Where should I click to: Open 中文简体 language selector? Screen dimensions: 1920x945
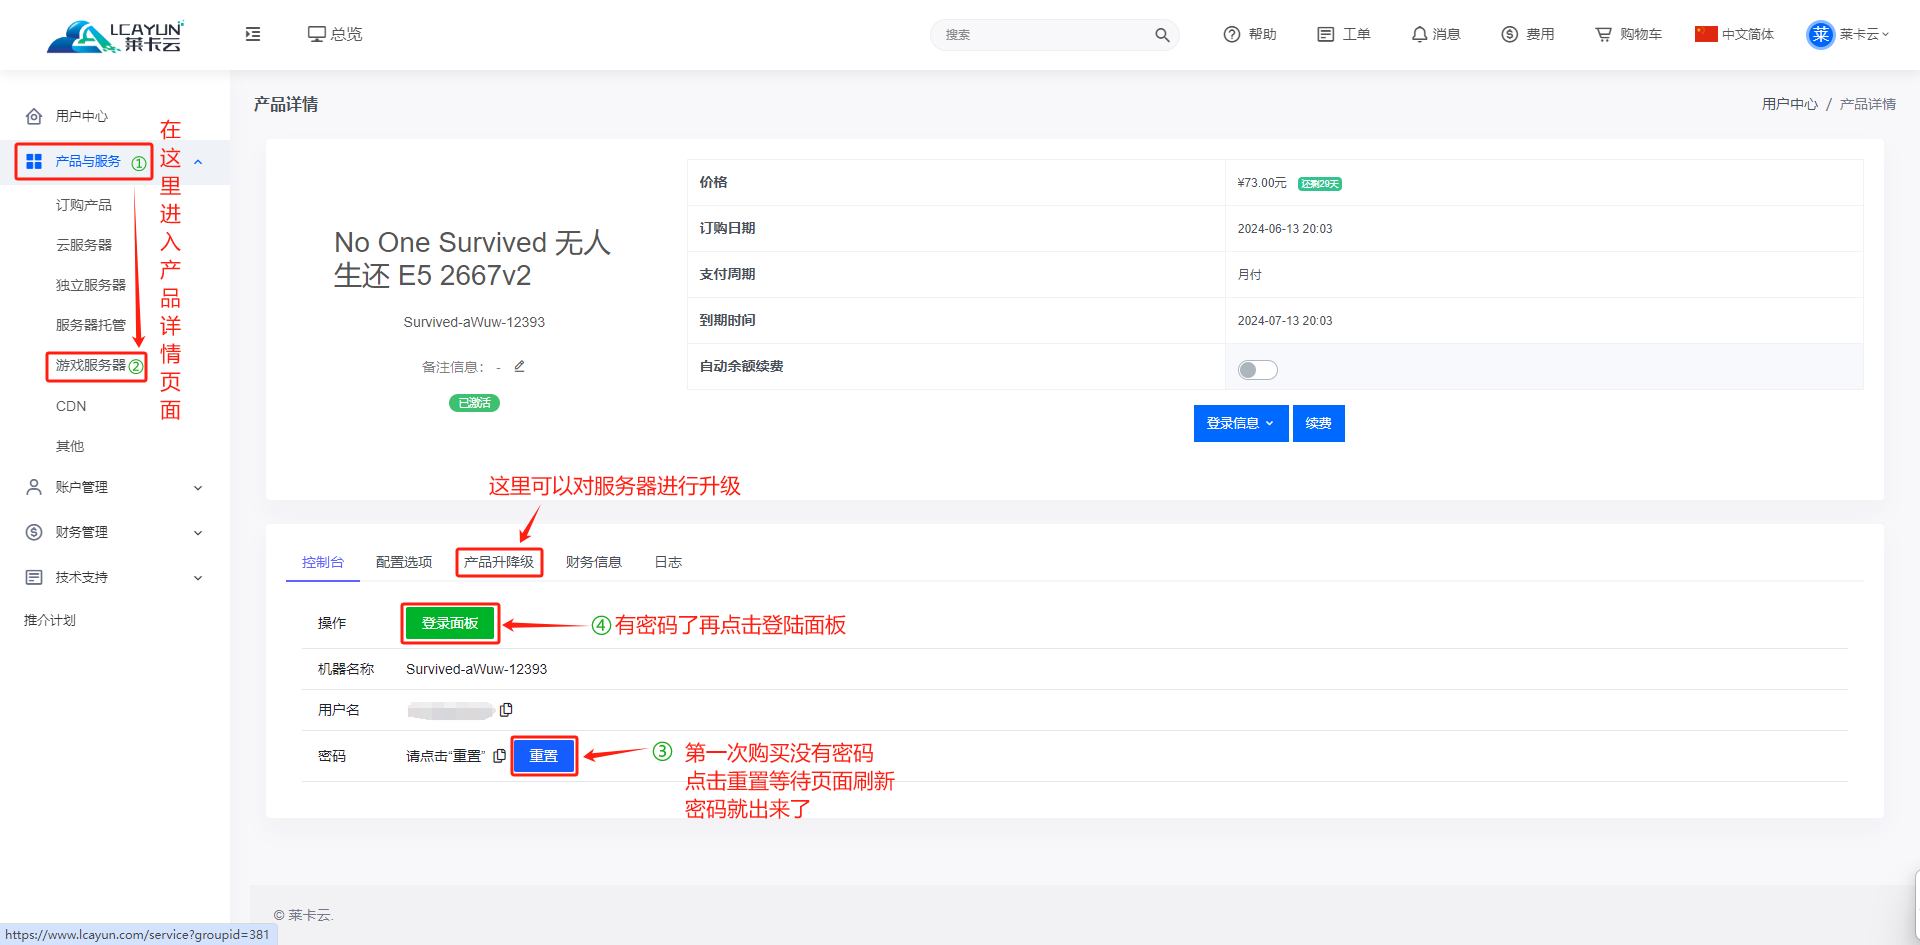pos(1735,34)
